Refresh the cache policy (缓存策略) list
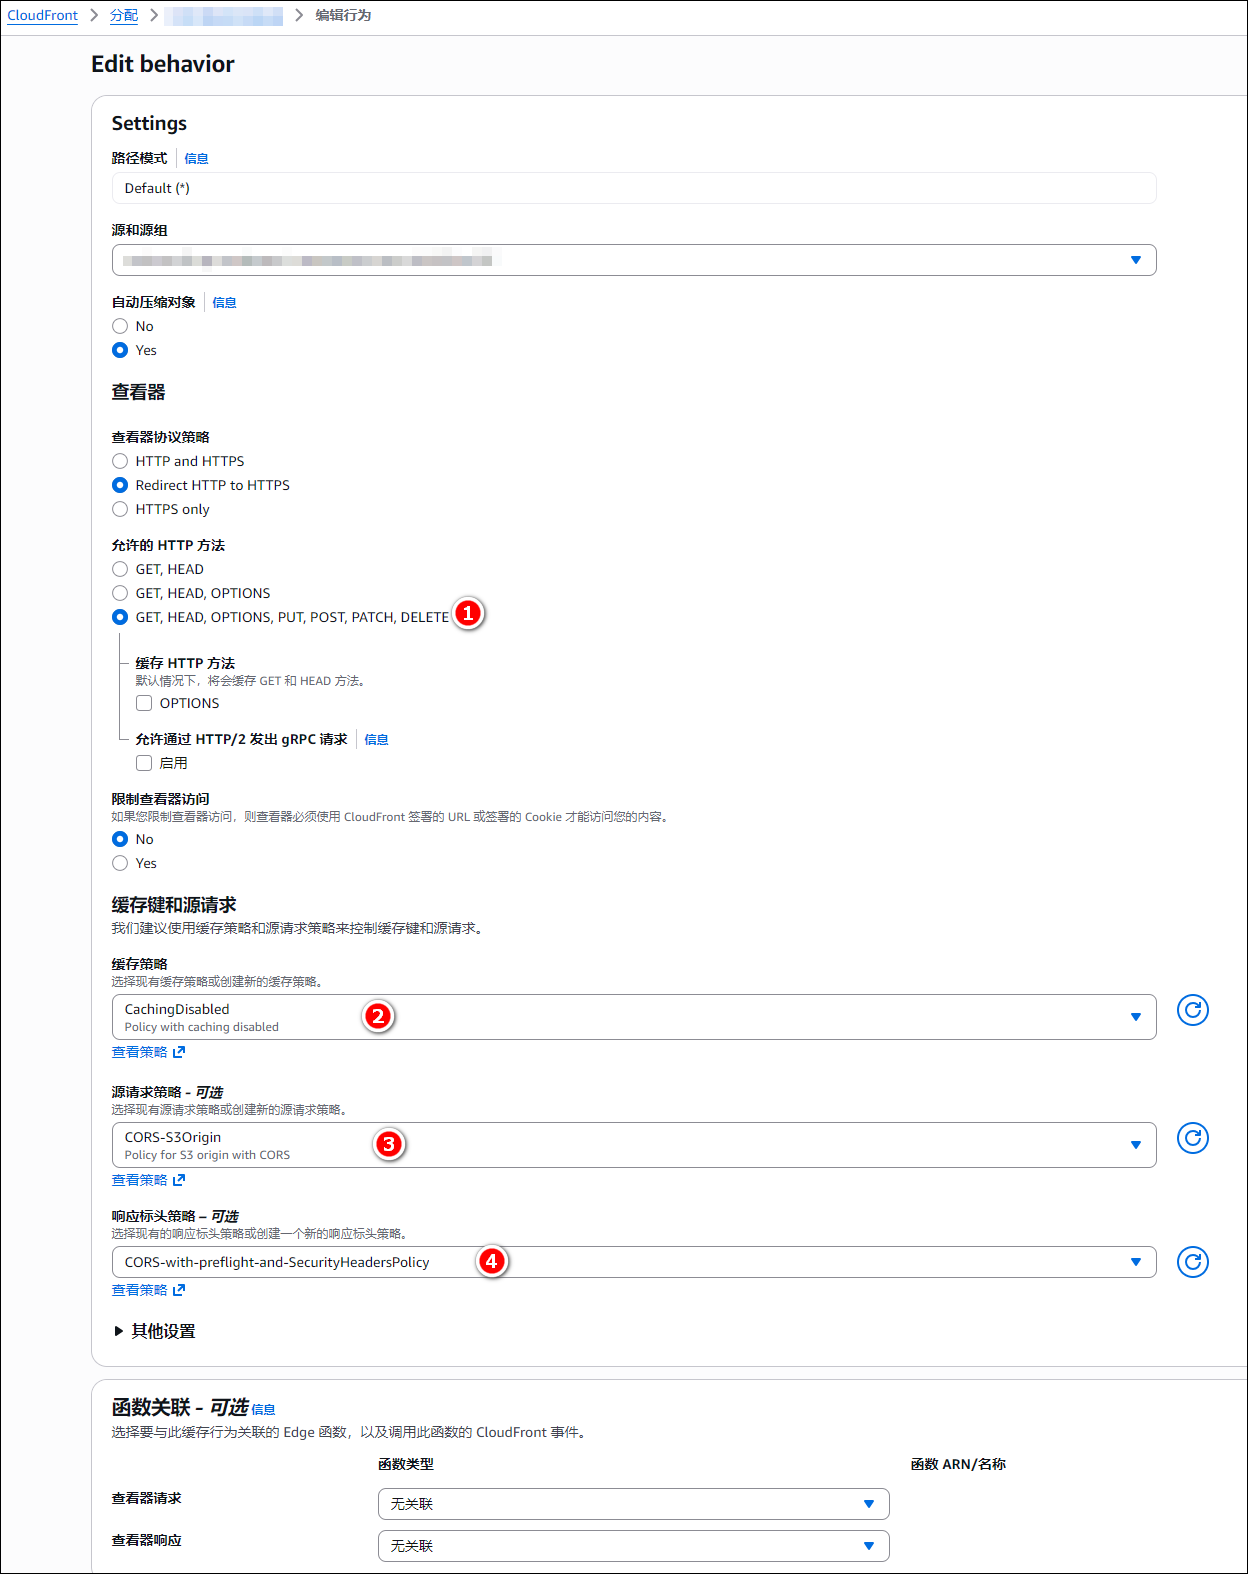 point(1192,1010)
